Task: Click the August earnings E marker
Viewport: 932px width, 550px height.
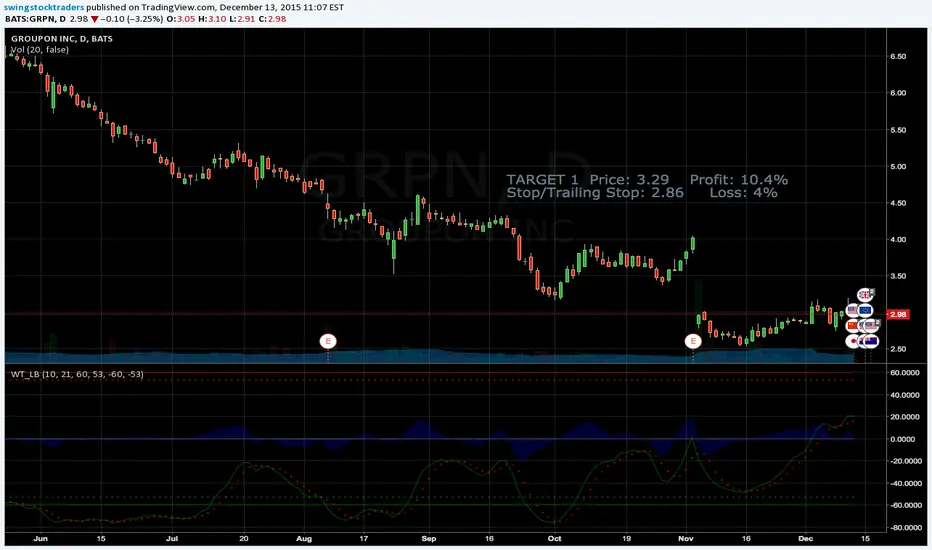Action: [x=328, y=341]
